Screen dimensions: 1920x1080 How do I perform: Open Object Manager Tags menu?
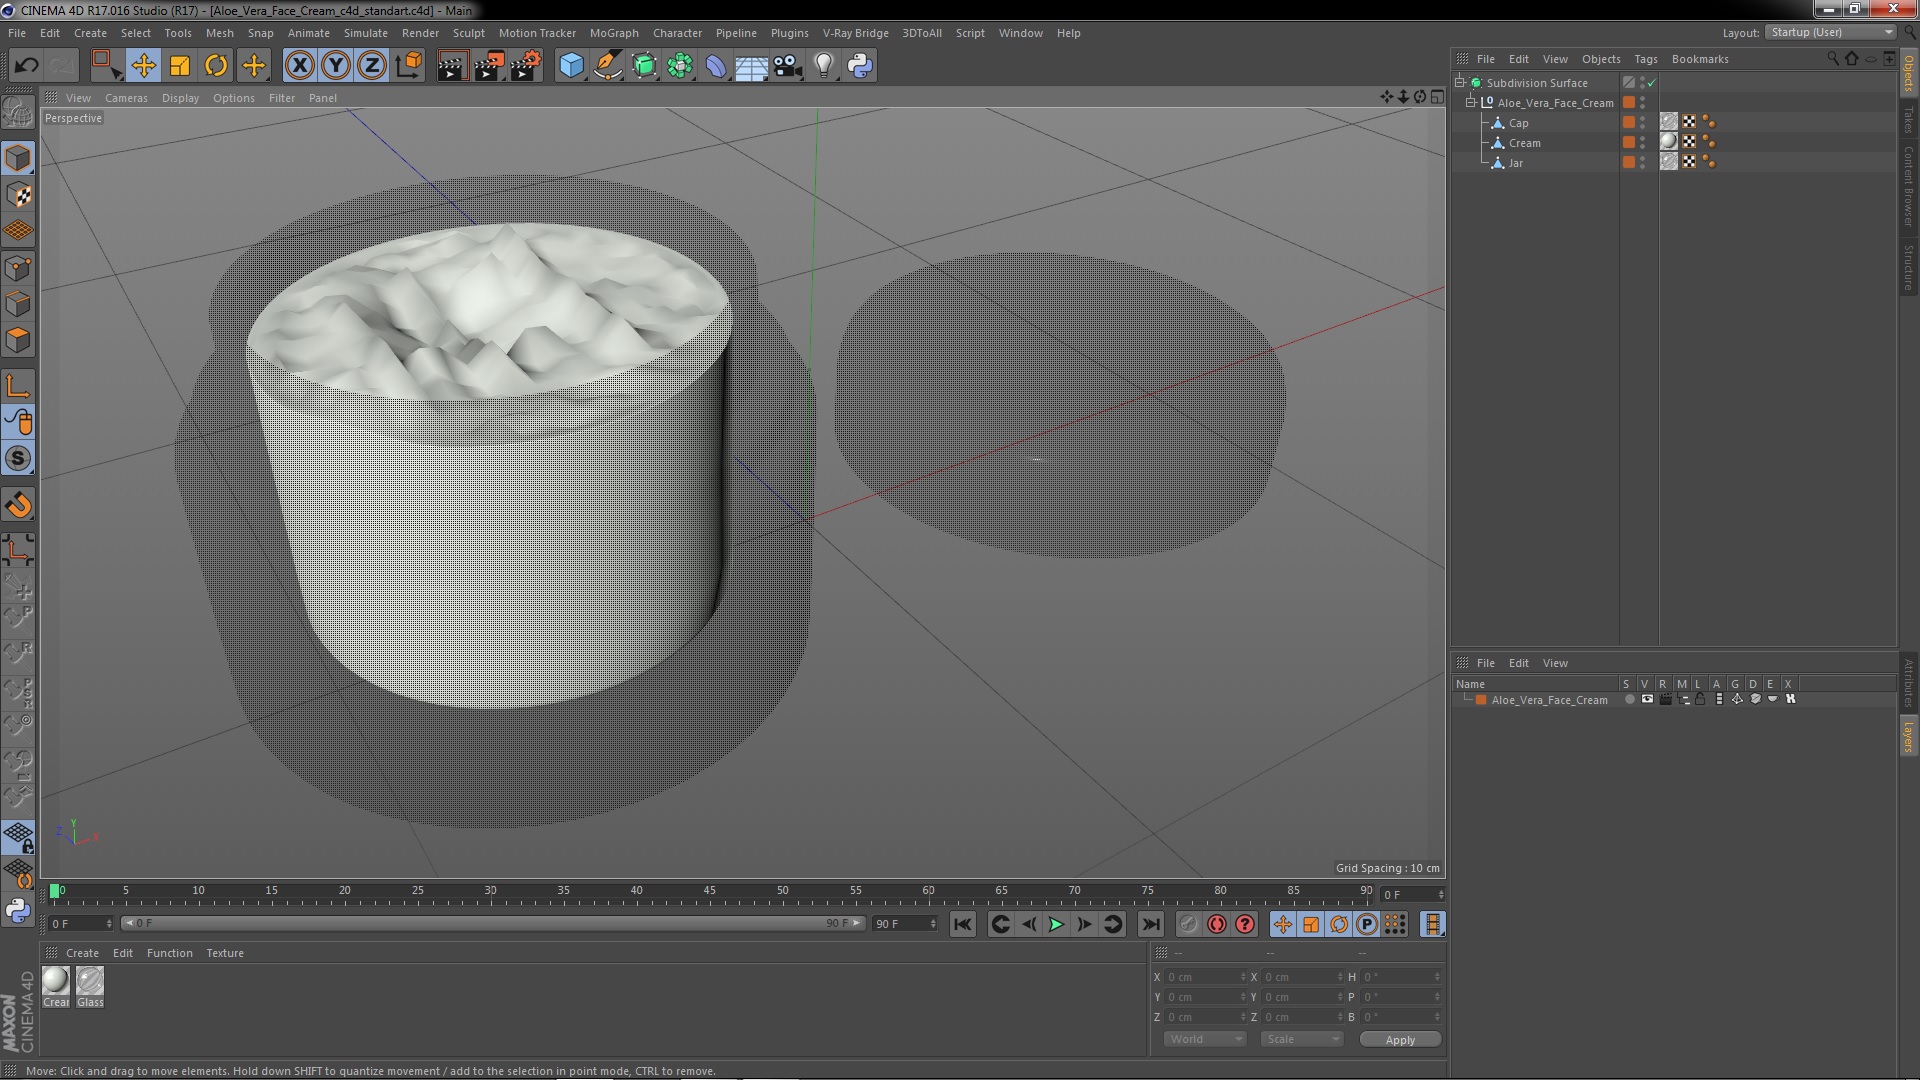(x=1645, y=59)
